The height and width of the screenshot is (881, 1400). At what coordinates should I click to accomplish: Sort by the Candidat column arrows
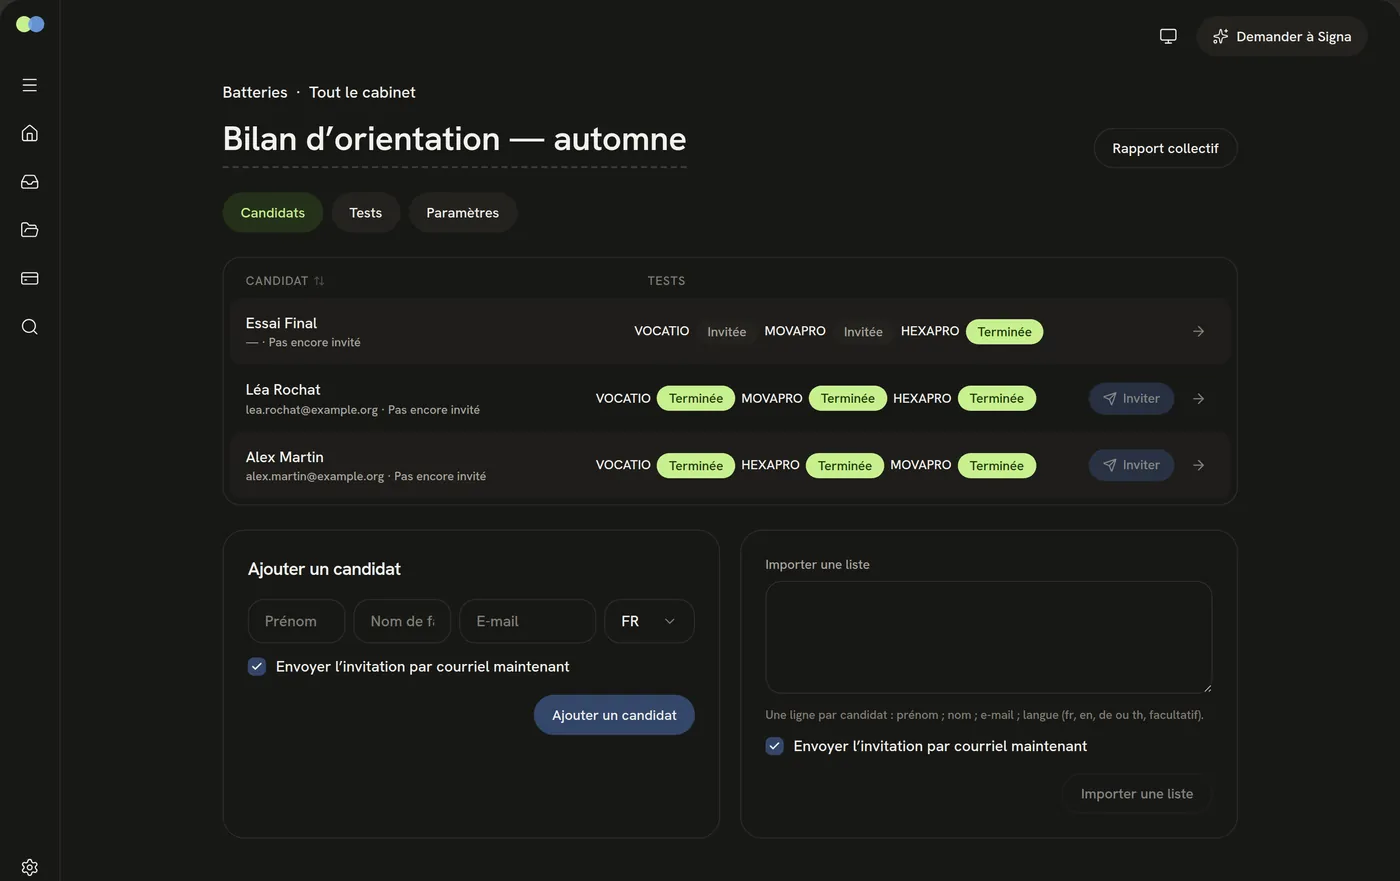[319, 281]
